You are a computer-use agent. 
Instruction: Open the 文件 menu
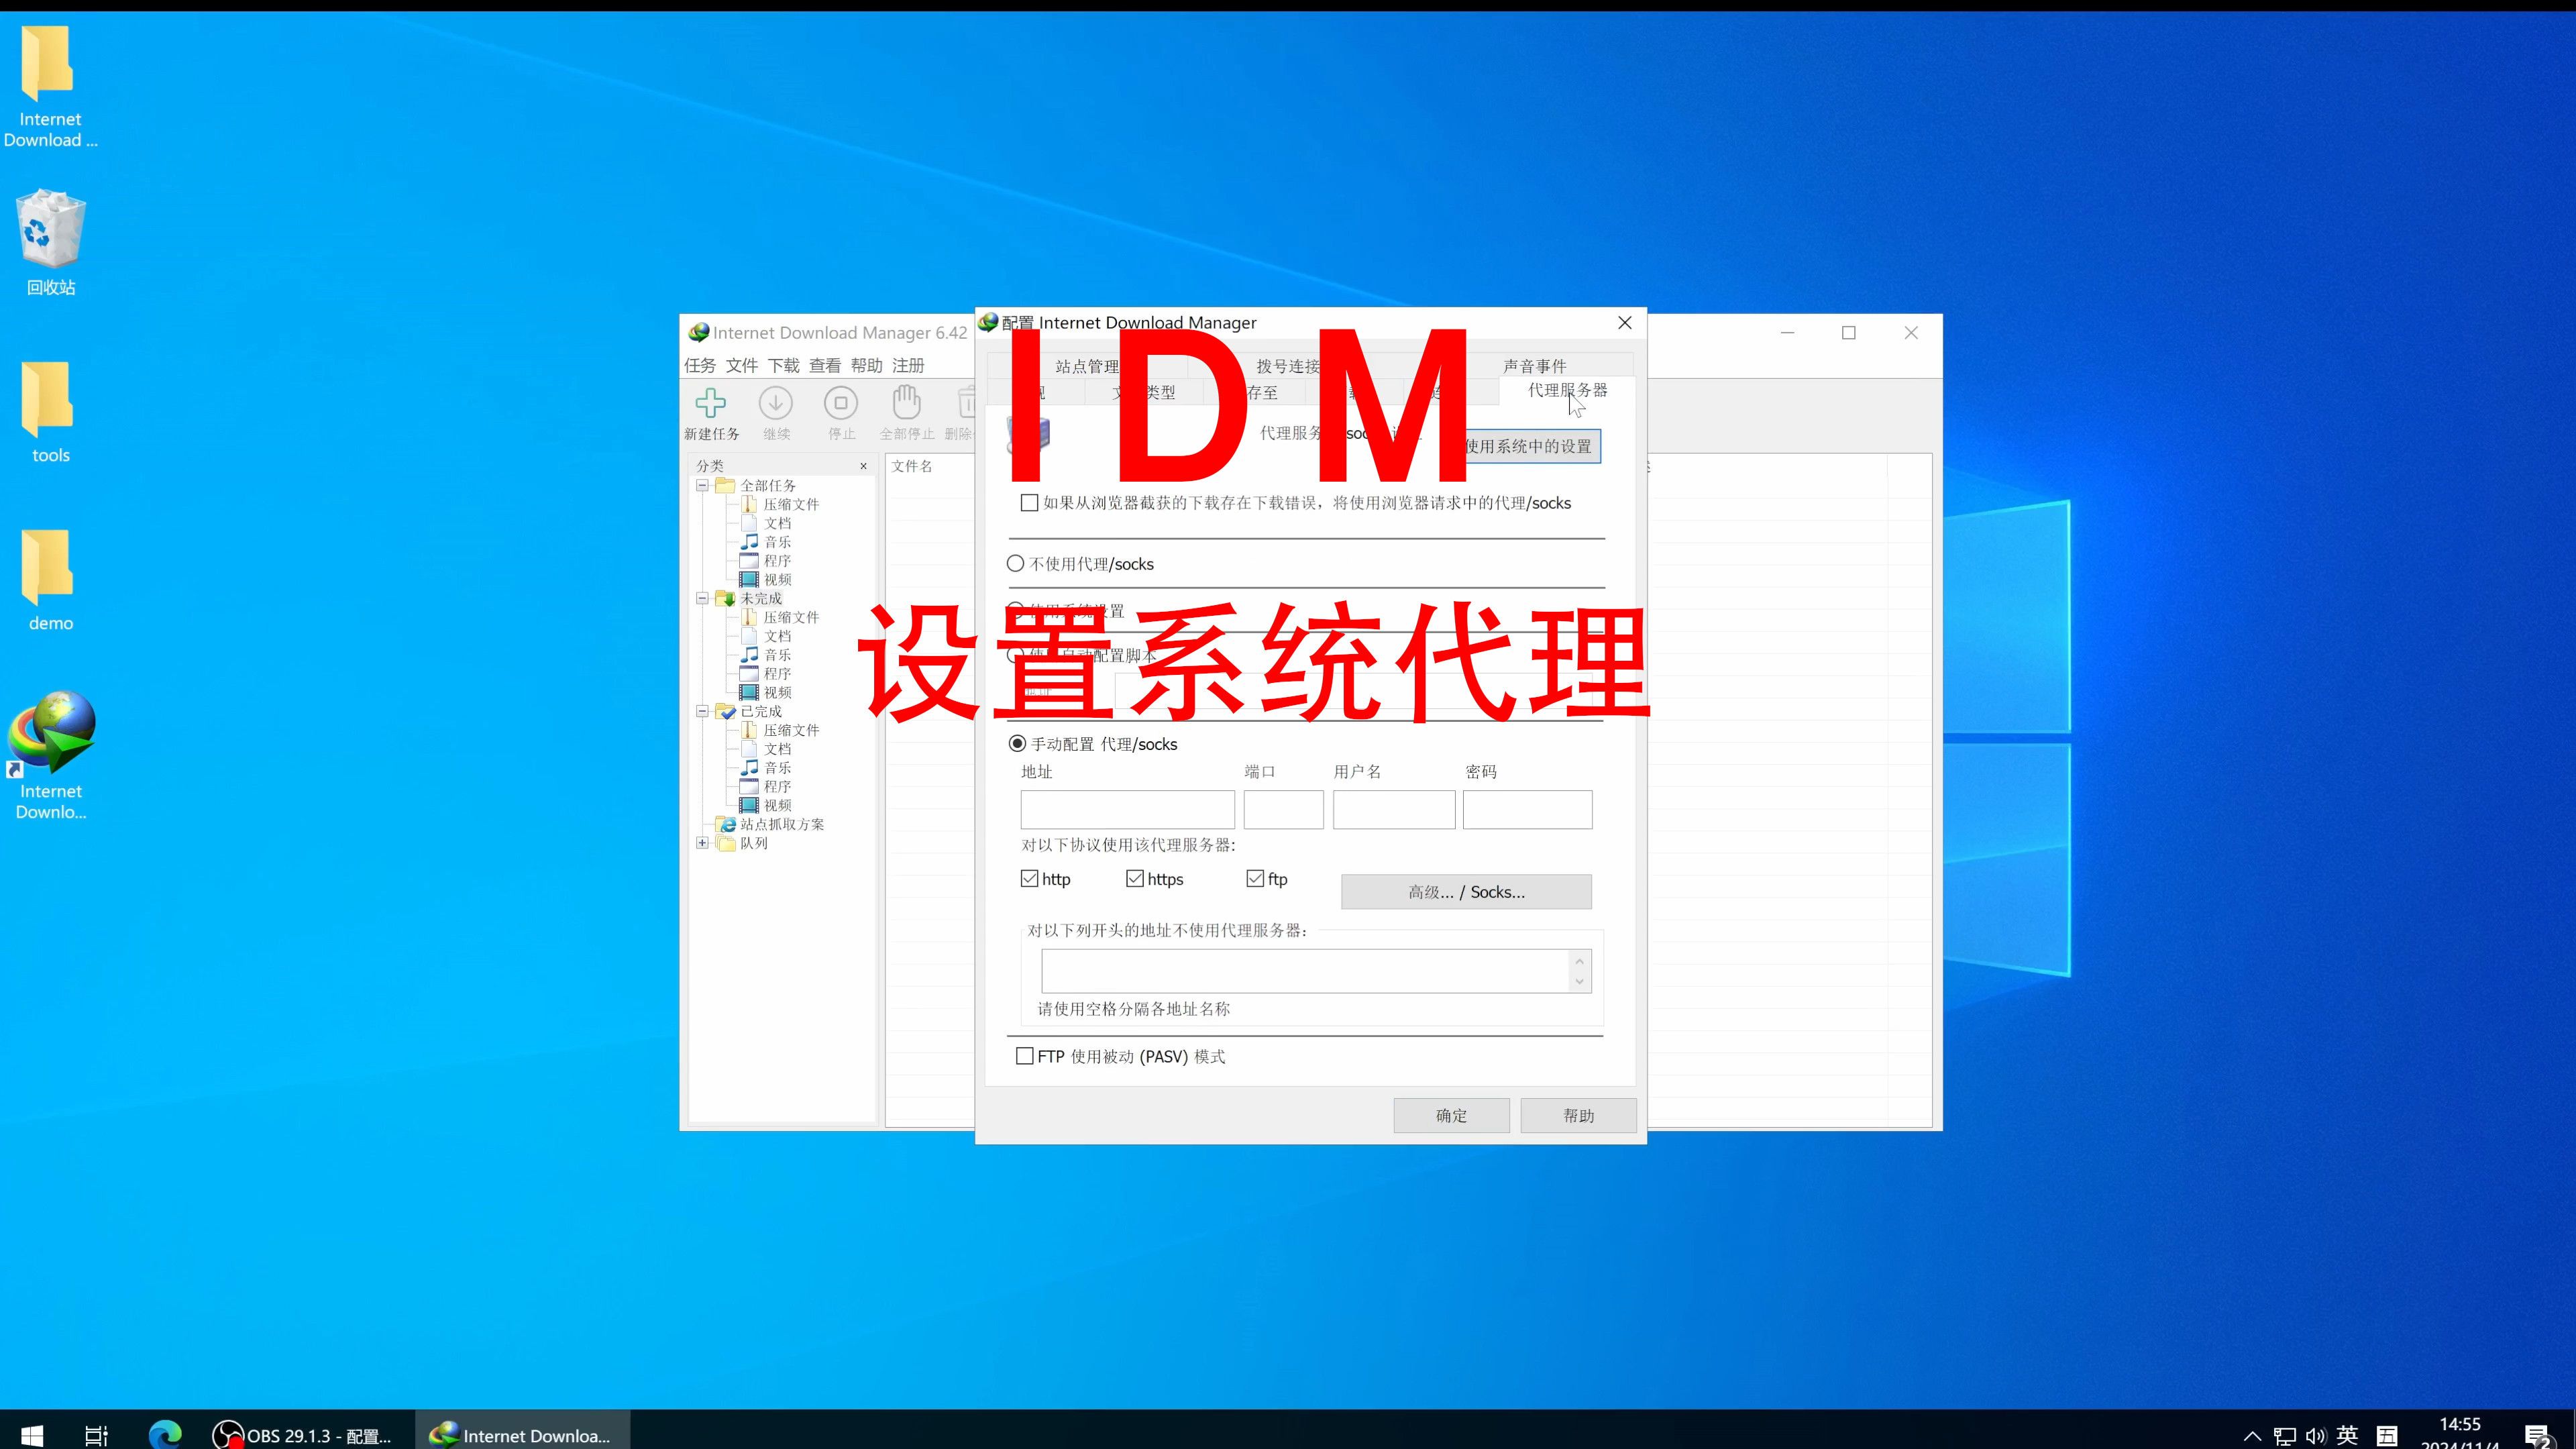click(x=742, y=365)
